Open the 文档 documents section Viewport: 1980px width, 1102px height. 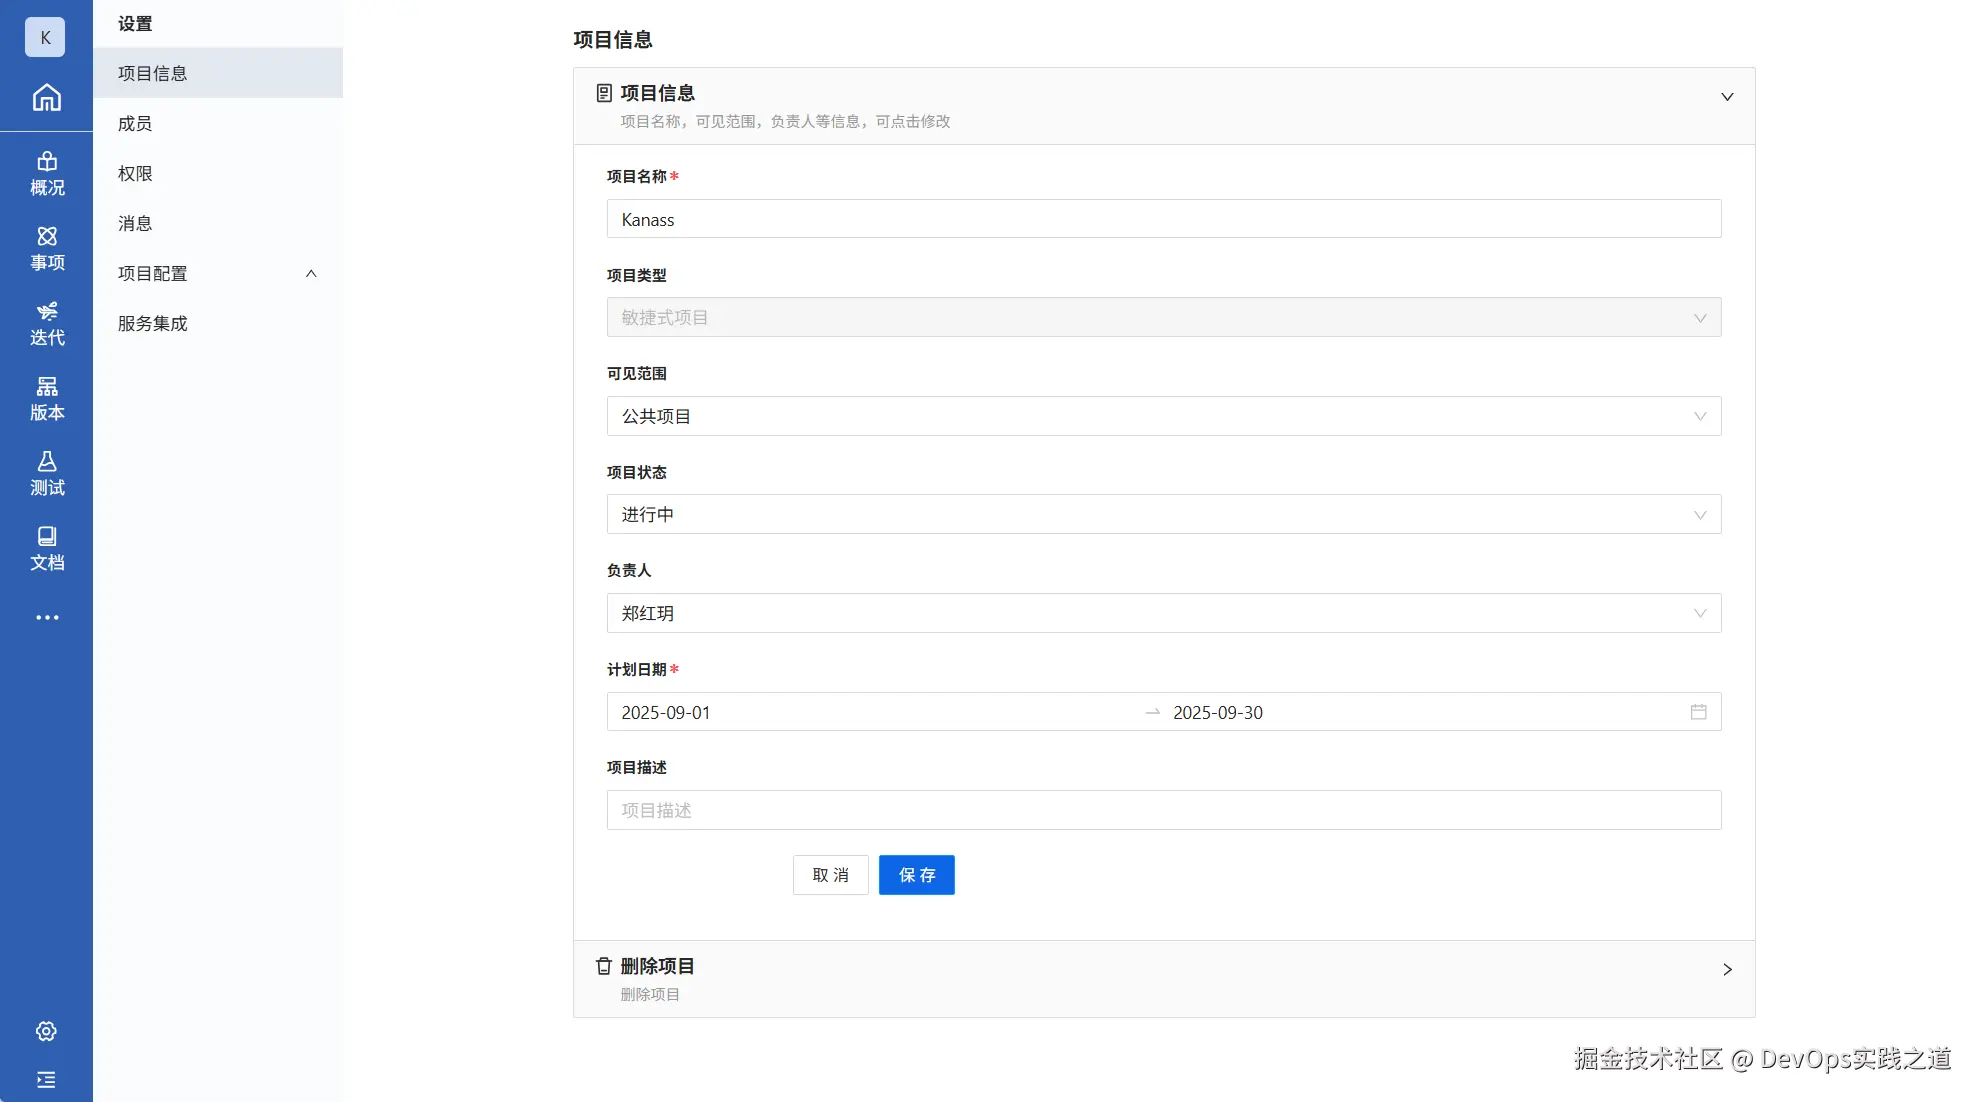(46, 549)
